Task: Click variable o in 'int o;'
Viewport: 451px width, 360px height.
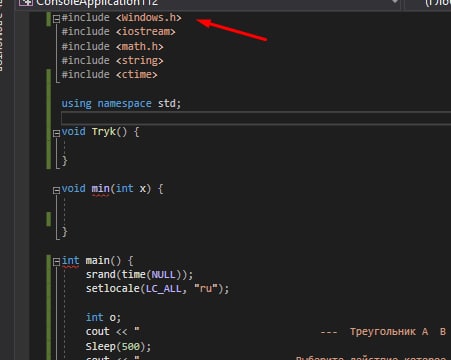Action: point(113,317)
